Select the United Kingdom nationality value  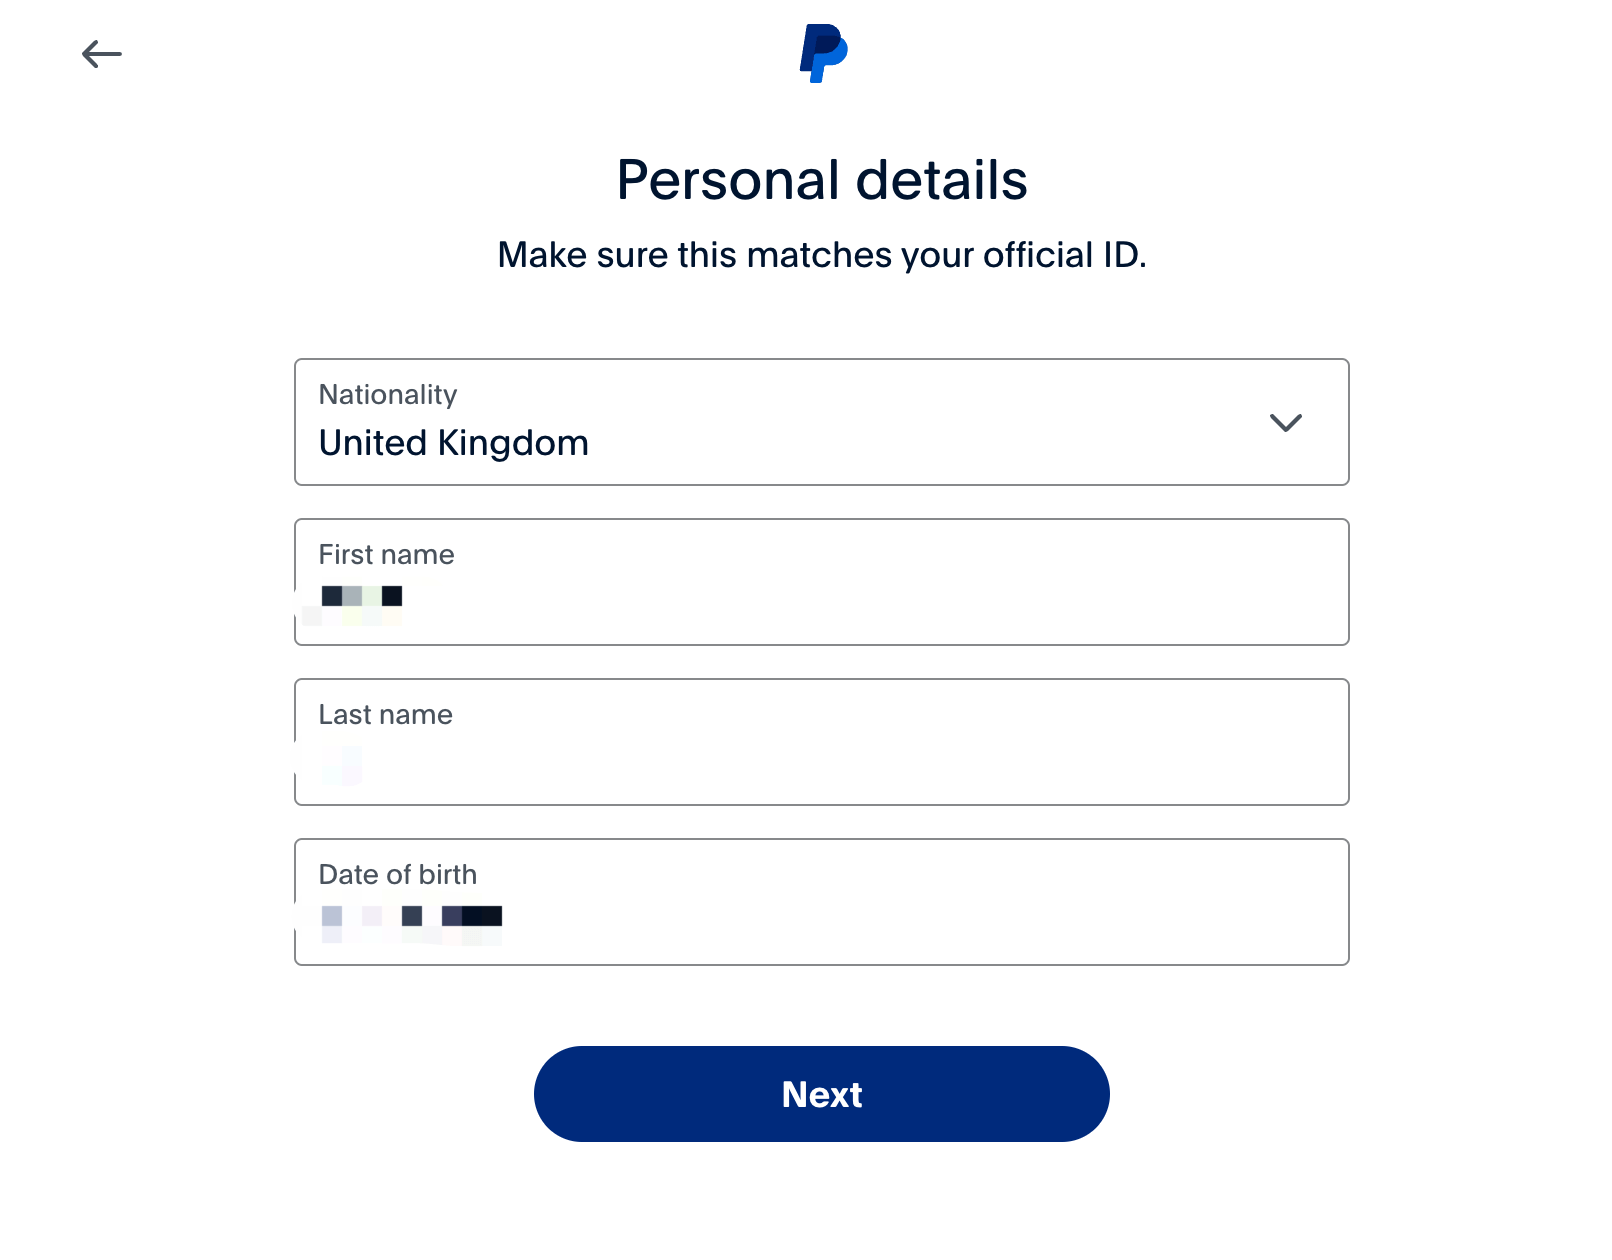454,443
